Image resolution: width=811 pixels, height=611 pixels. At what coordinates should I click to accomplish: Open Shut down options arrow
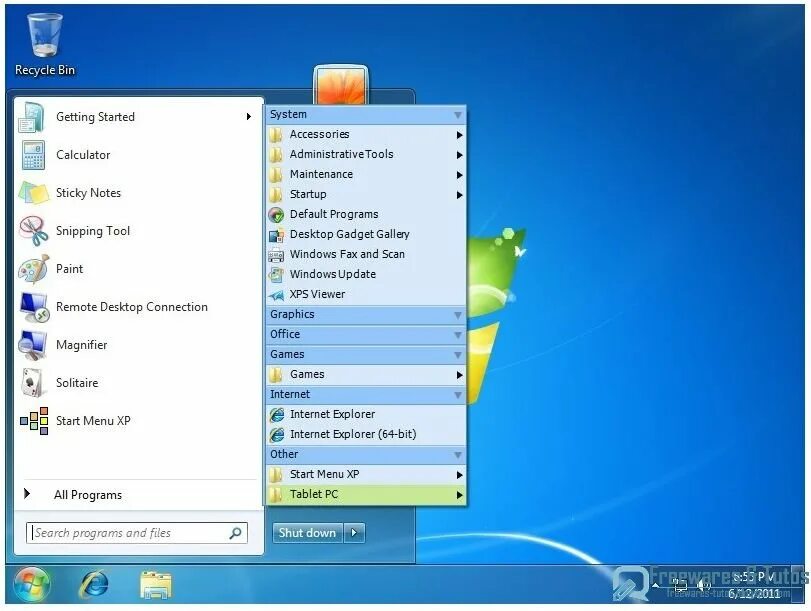coord(354,533)
